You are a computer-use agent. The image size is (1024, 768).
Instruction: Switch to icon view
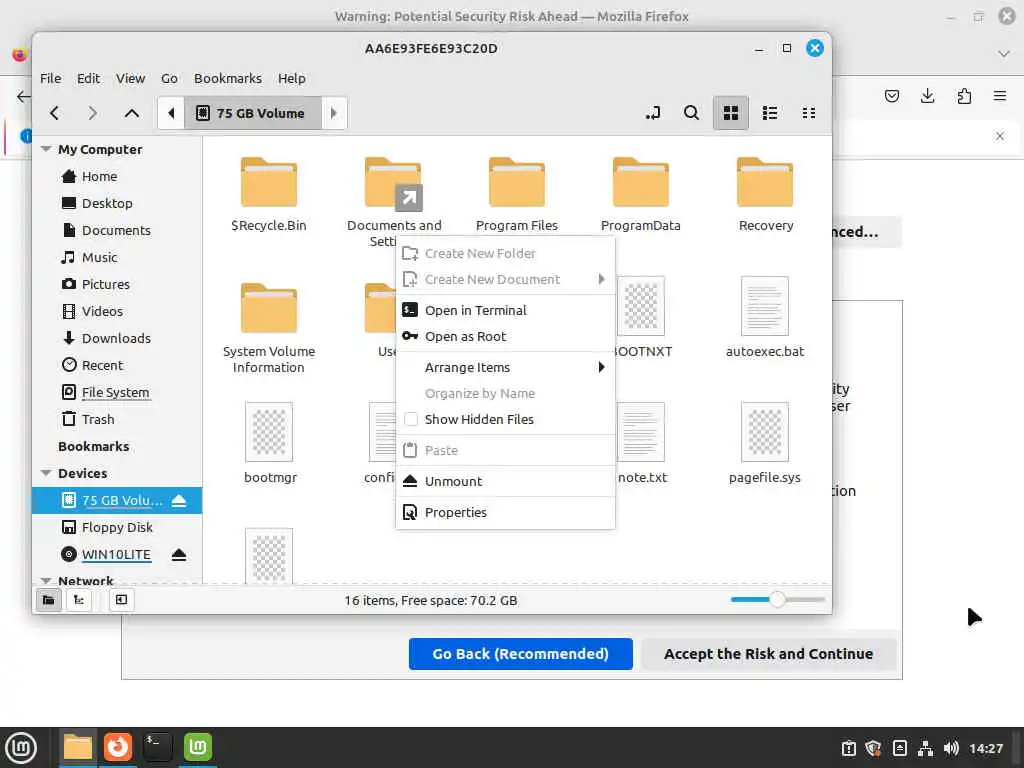(730, 113)
